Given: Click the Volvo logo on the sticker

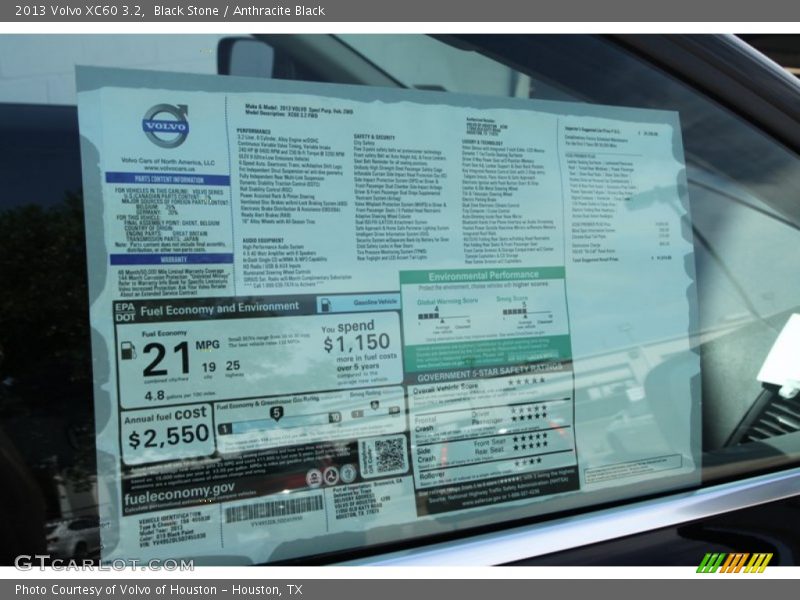Looking at the screenshot, I should [x=165, y=126].
